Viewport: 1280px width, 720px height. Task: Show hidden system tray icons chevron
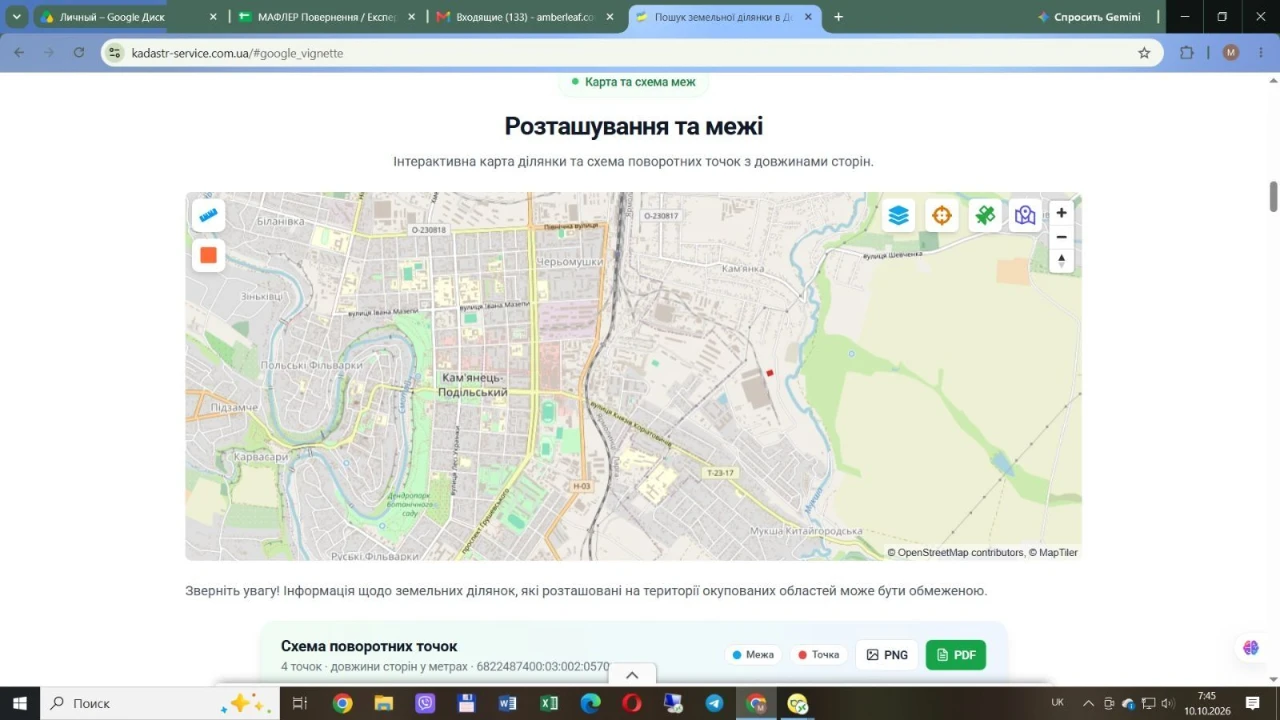click(x=1088, y=703)
